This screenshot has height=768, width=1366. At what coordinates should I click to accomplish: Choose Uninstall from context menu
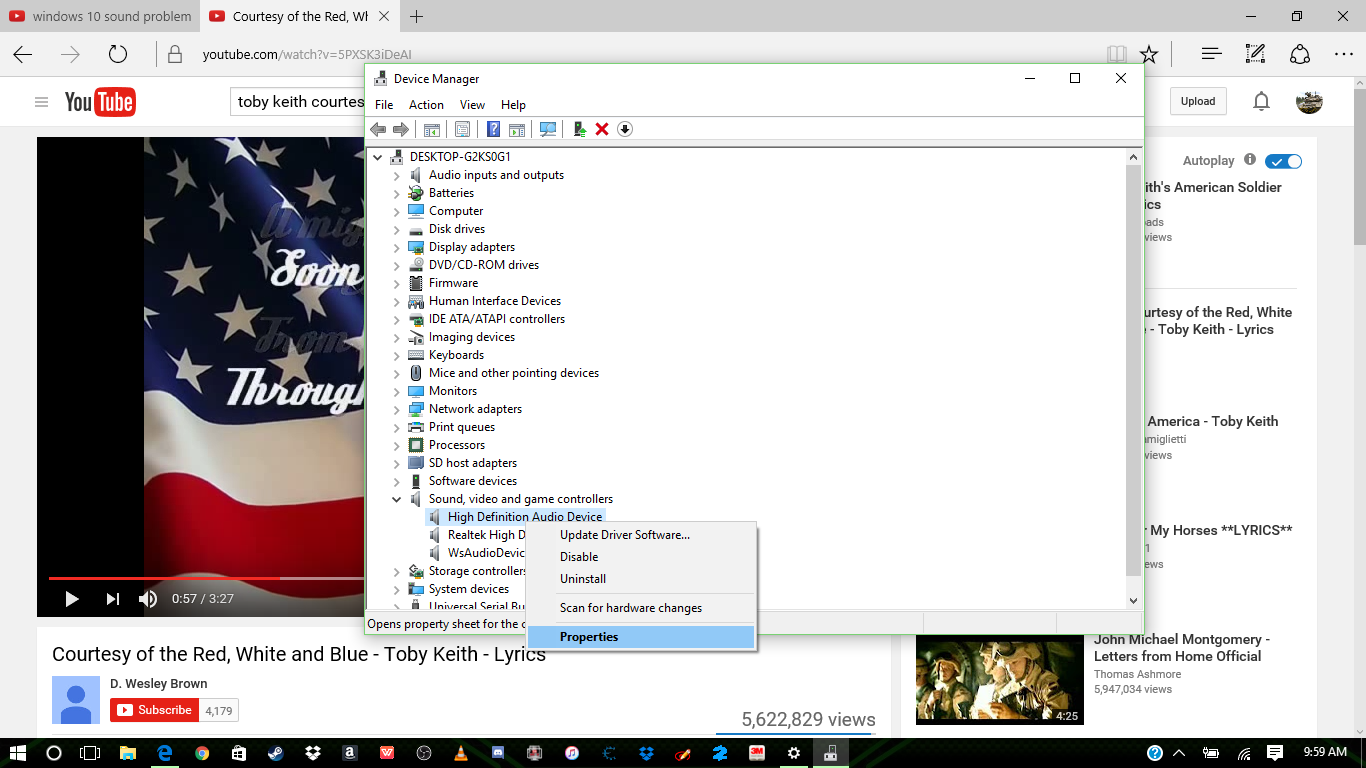(640, 579)
